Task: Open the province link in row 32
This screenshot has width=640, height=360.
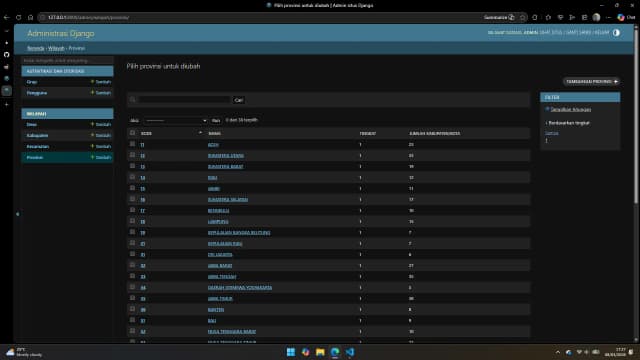Action: pyautogui.click(x=220, y=266)
